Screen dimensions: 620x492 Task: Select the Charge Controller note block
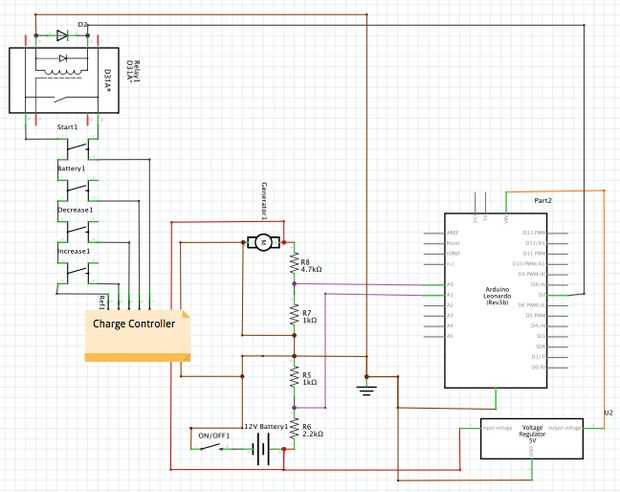click(138, 335)
